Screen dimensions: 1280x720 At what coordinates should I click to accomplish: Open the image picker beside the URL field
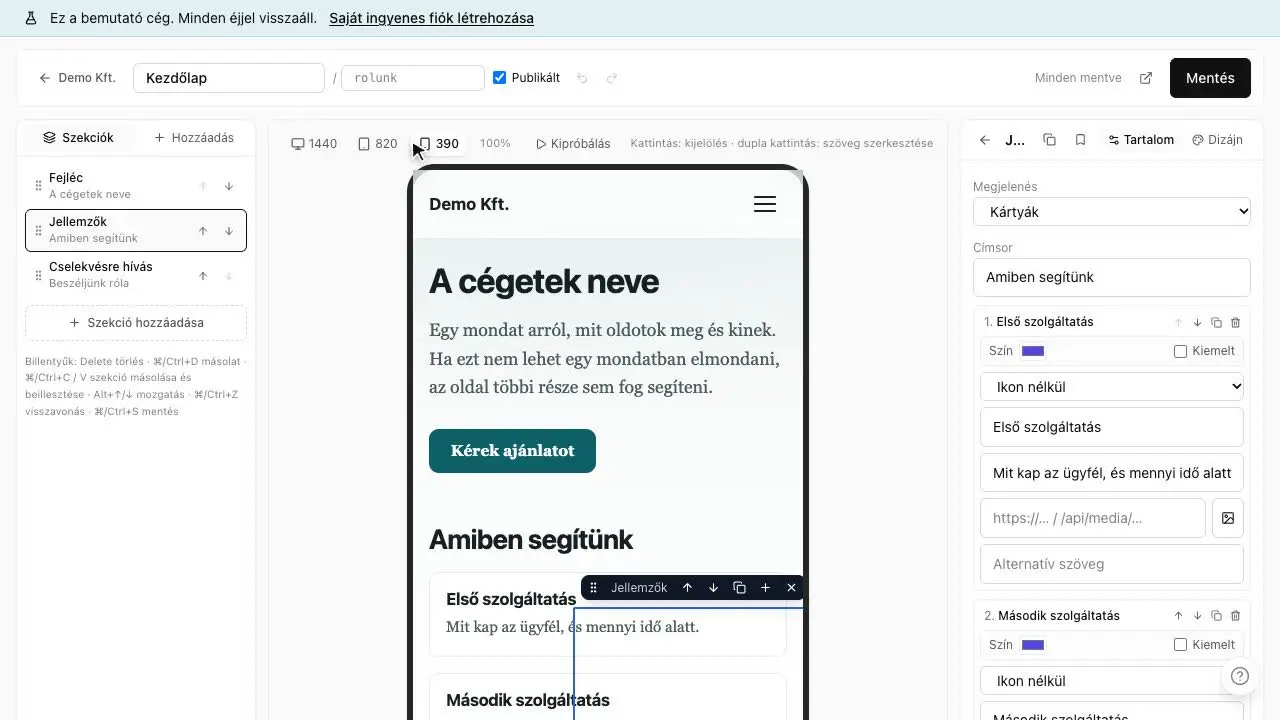coord(1228,518)
